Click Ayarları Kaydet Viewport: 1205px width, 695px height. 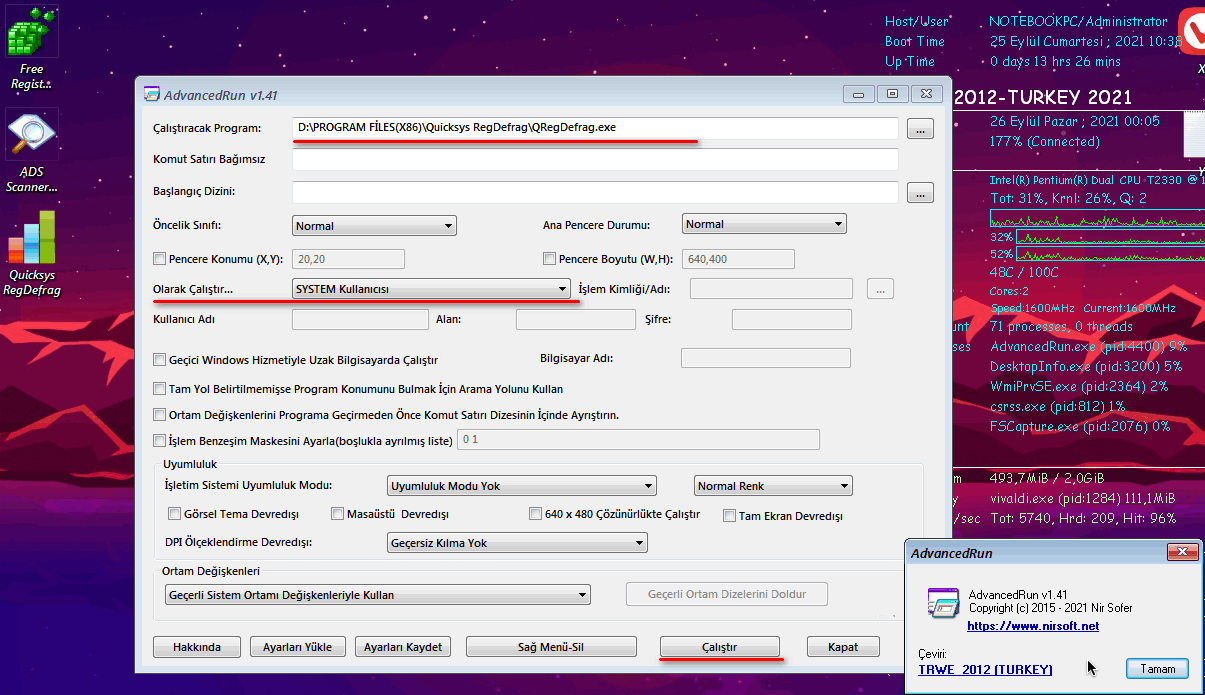tap(403, 647)
